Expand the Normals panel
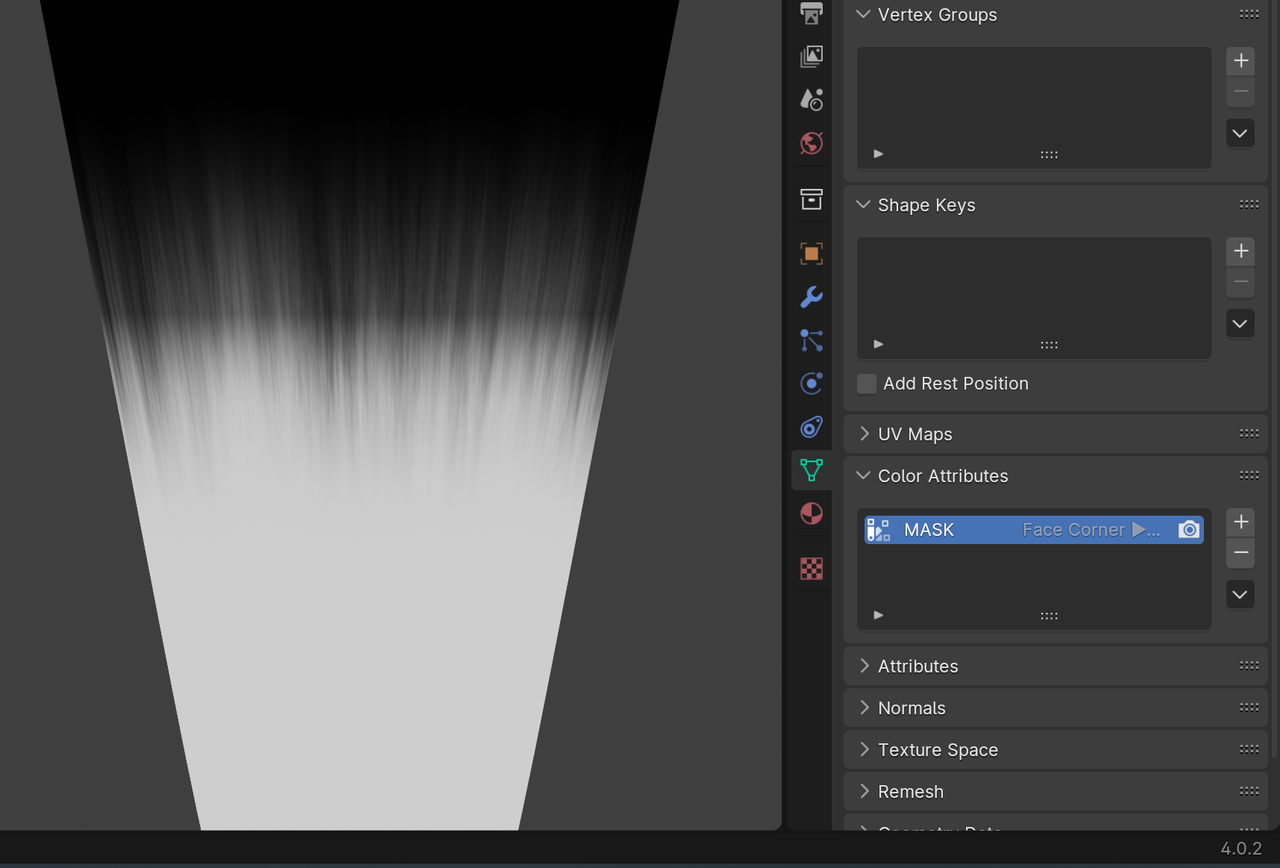Screen dimensions: 1280x868 (911, 708)
